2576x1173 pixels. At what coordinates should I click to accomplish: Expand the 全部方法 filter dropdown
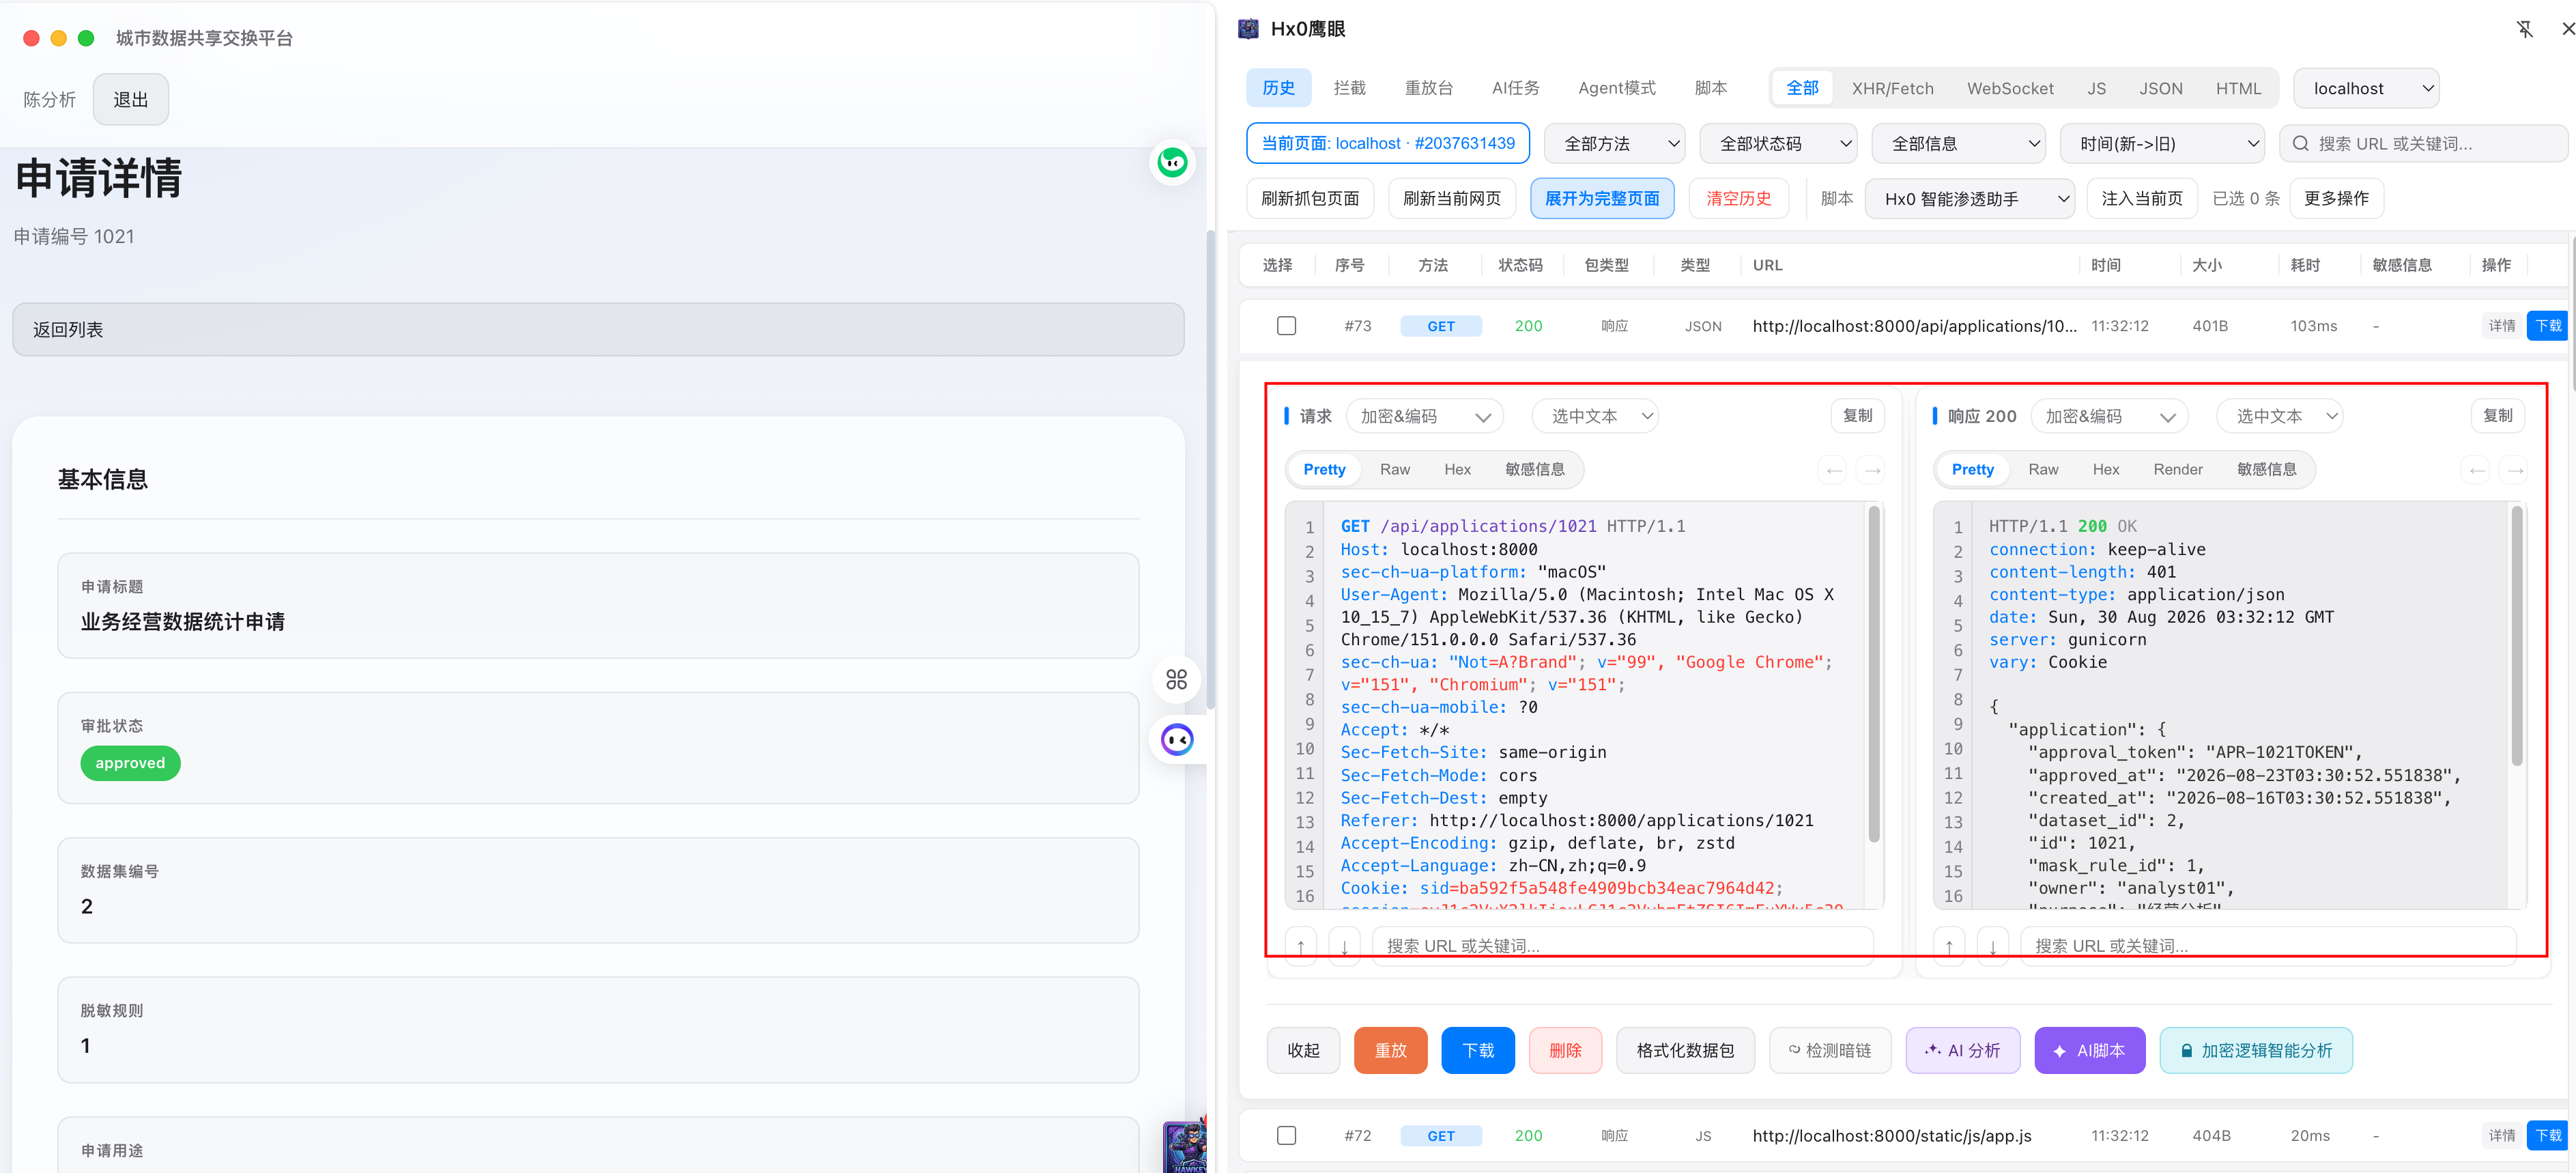pyautogui.click(x=1614, y=144)
